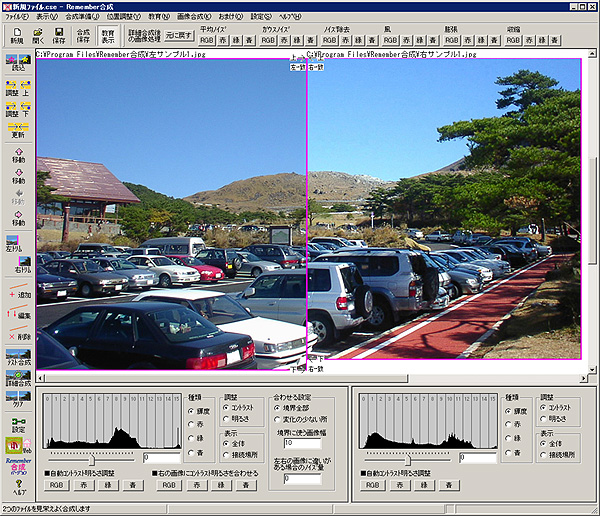Click RGB under 収縮 effect
Screen dimensions: 600x516
(513, 40)
